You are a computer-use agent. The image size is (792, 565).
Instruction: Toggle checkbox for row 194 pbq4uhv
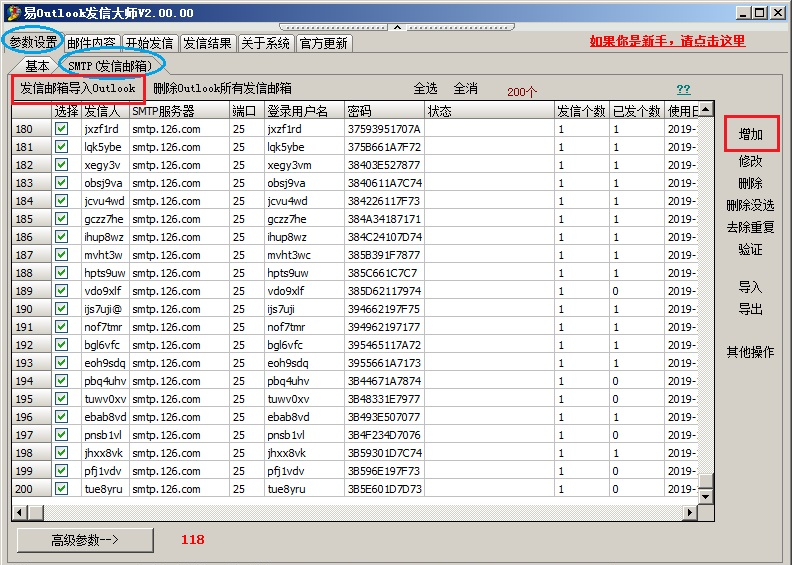click(x=62, y=381)
